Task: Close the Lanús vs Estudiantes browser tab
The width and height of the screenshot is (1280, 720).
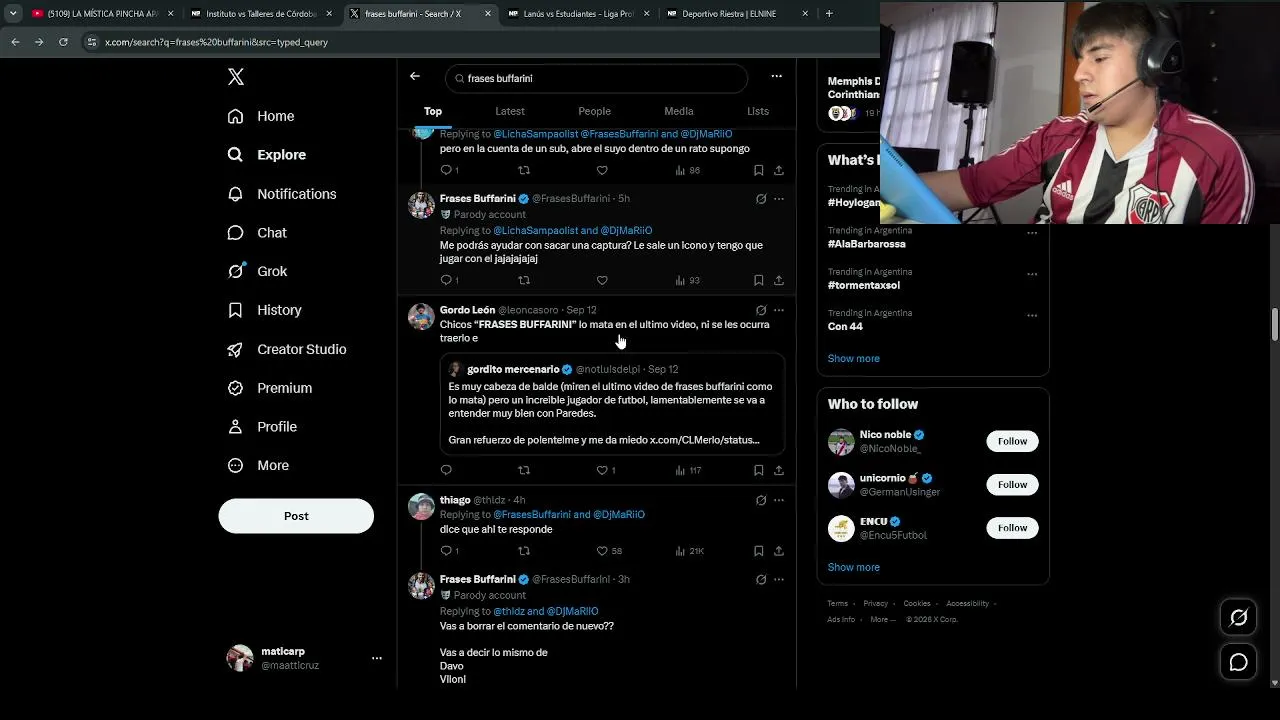Action: click(646, 14)
